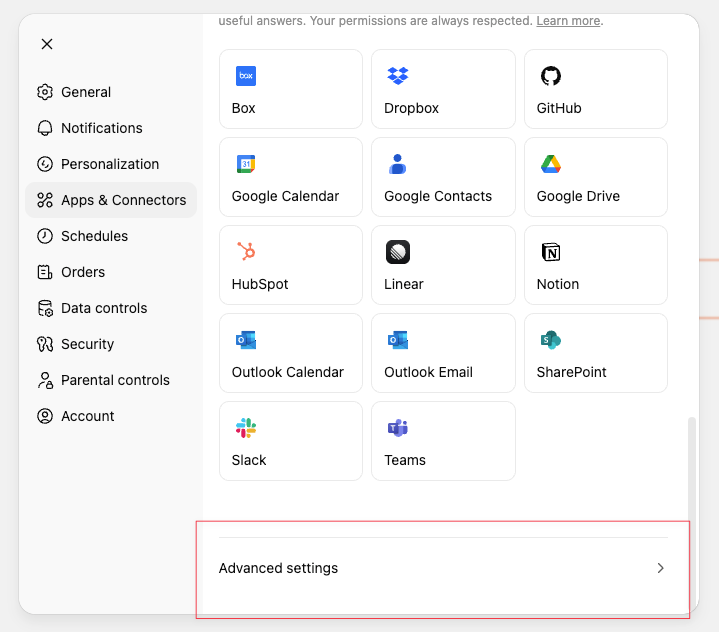Select the Google Drive connector card
Image resolution: width=719 pixels, height=632 pixels.
(595, 177)
